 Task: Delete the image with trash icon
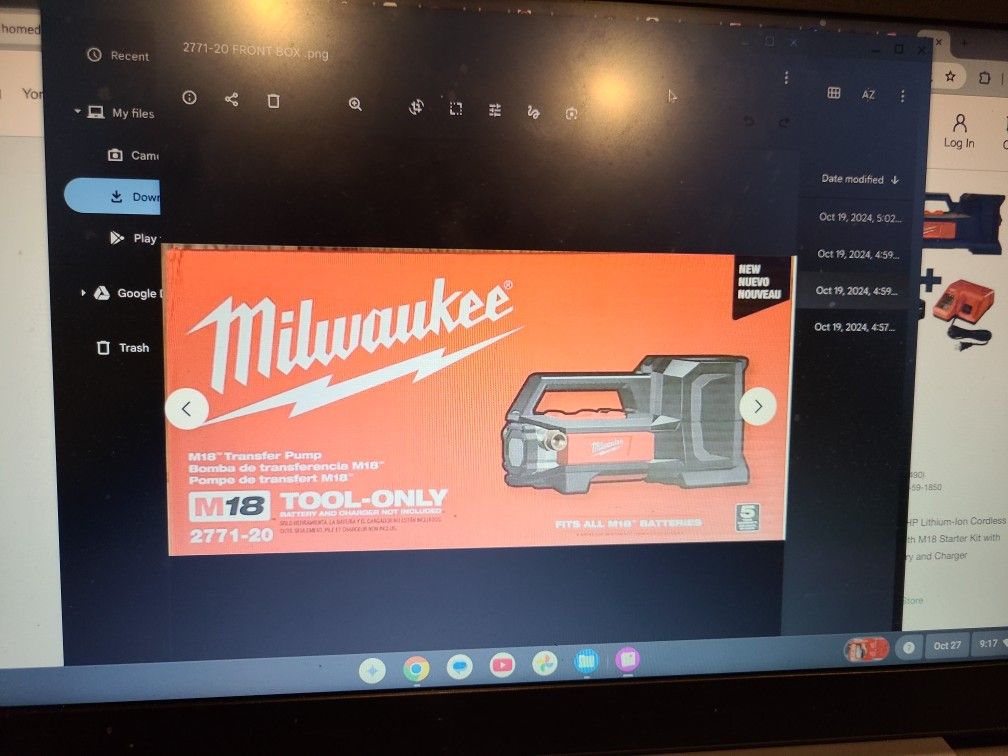pos(273,100)
